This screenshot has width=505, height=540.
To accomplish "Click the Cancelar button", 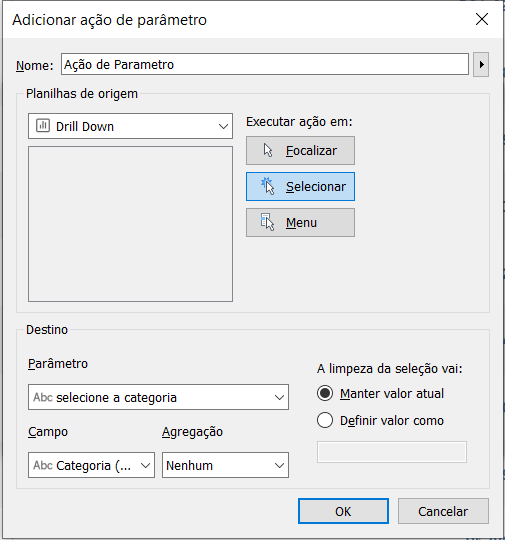I will coord(443,511).
